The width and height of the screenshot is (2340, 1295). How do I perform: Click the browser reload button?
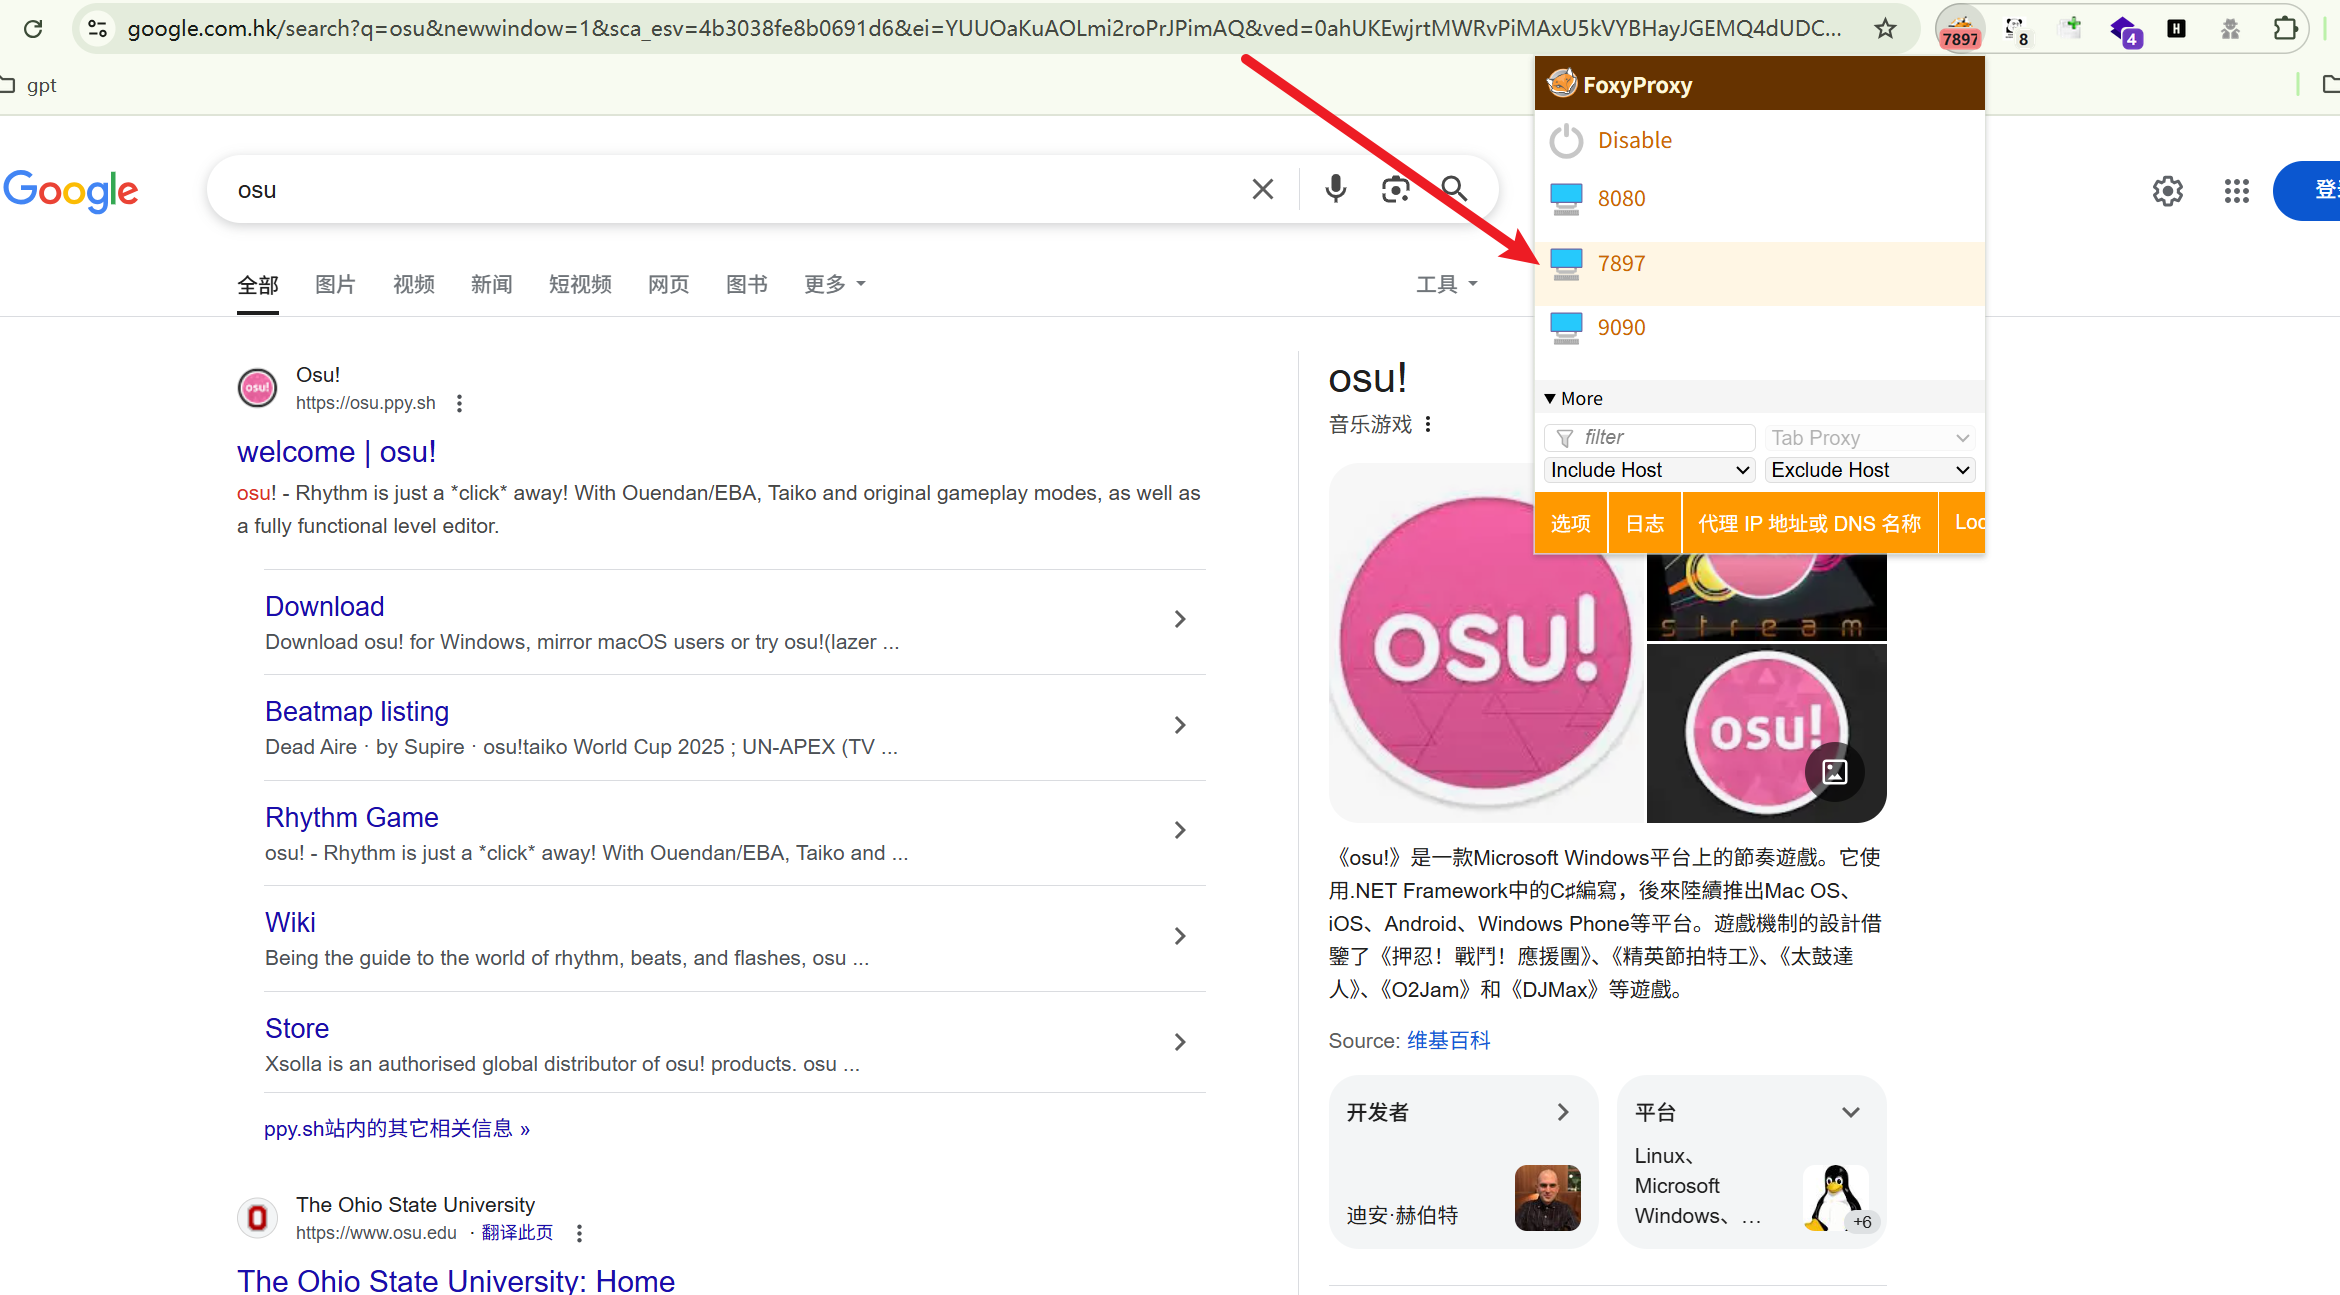tap(33, 28)
